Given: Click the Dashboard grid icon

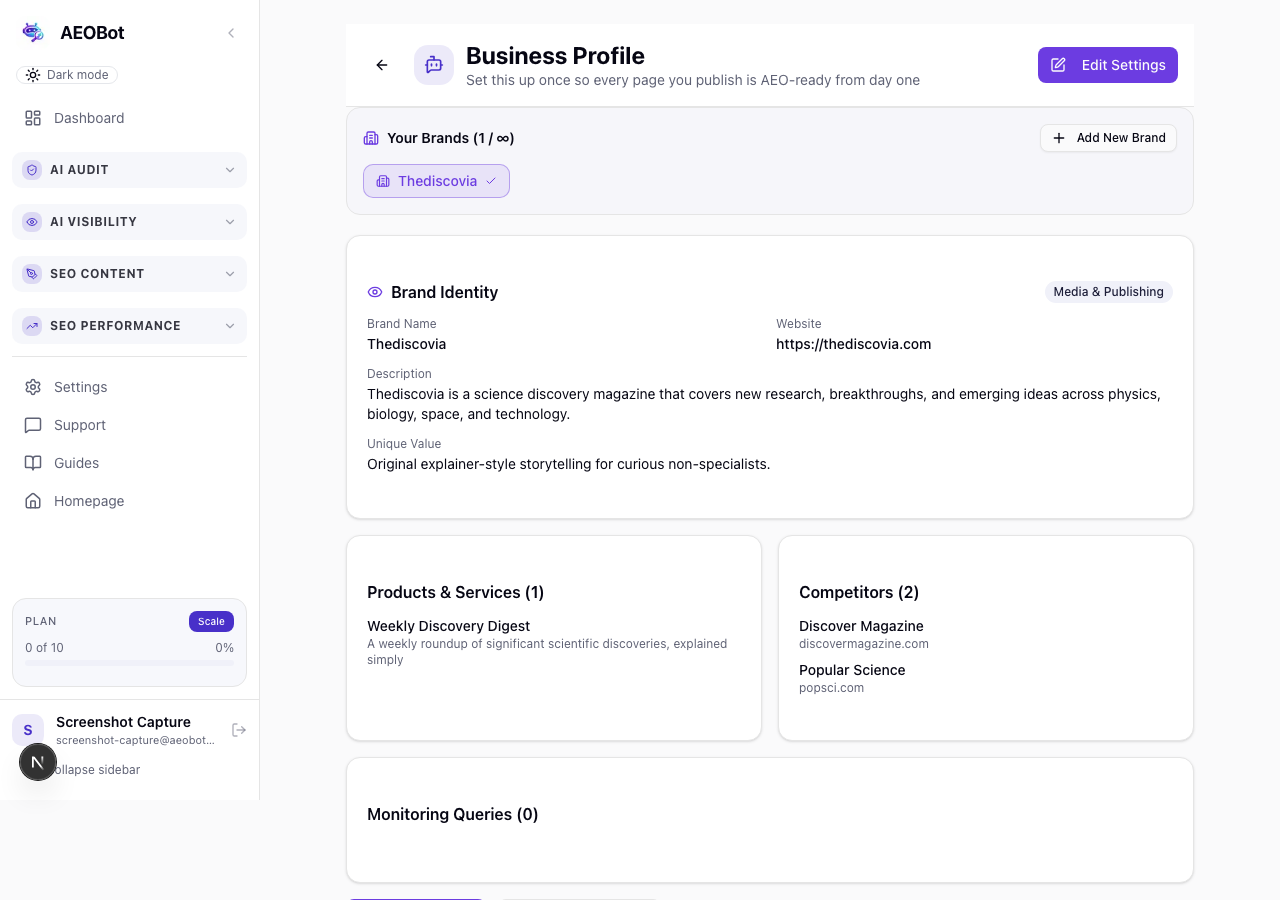Looking at the screenshot, I should point(33,118).
